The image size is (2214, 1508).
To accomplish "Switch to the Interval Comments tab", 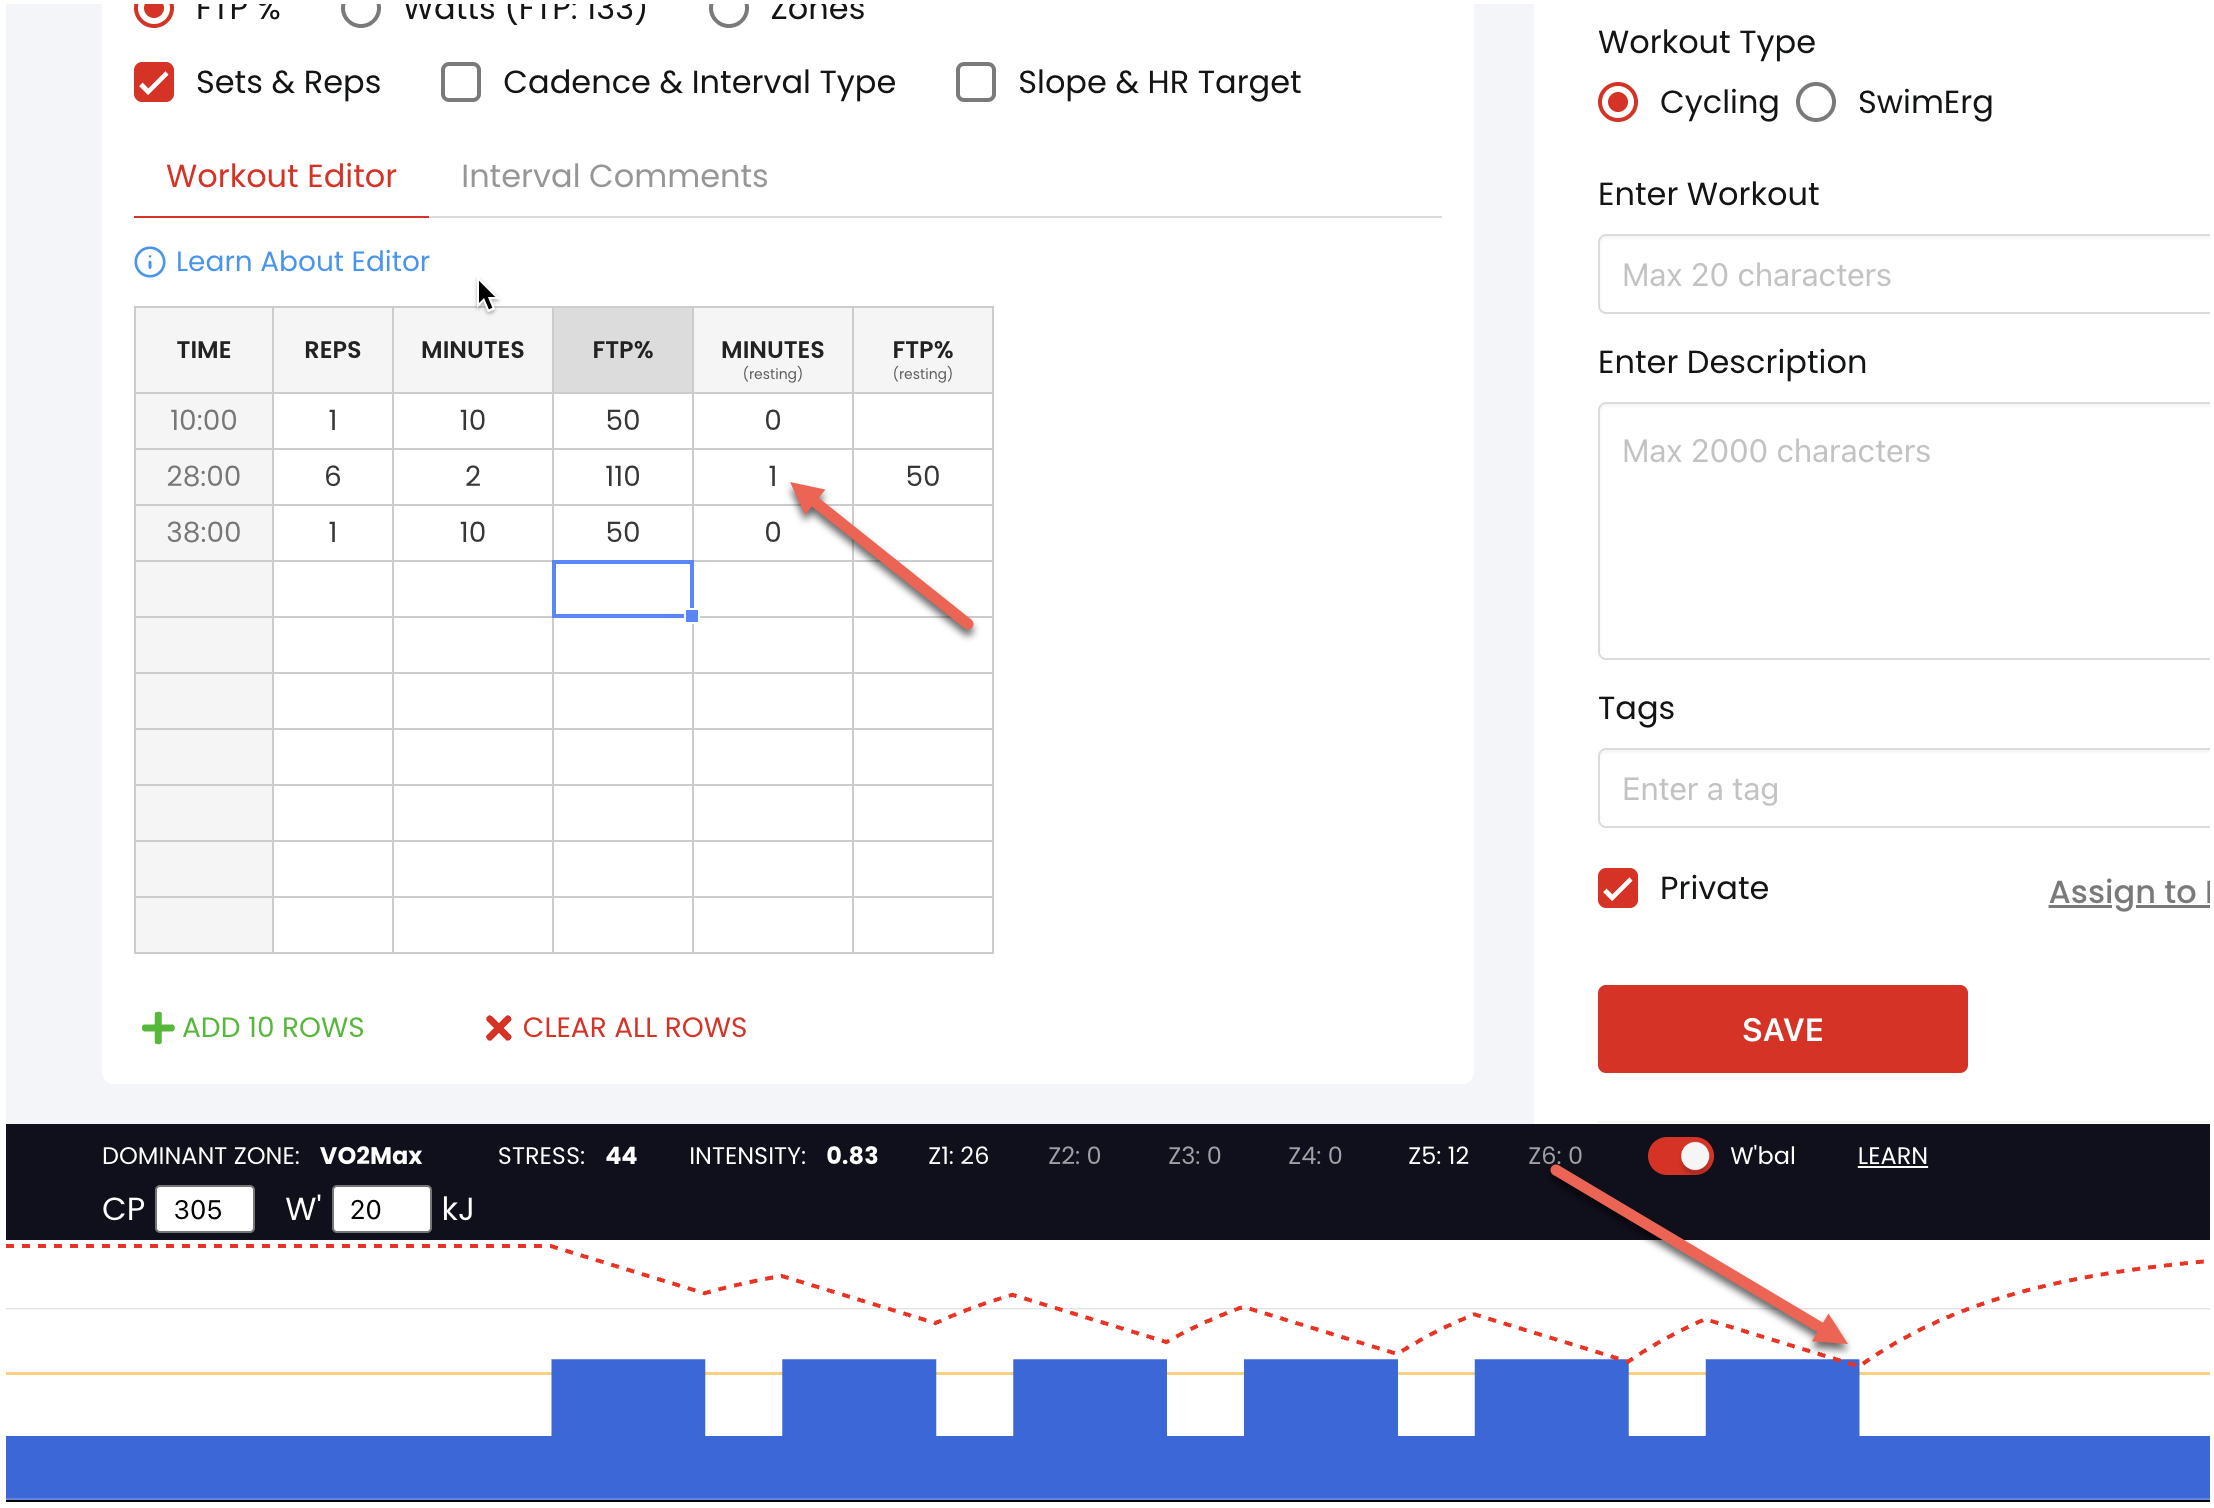I will point(614,176).
